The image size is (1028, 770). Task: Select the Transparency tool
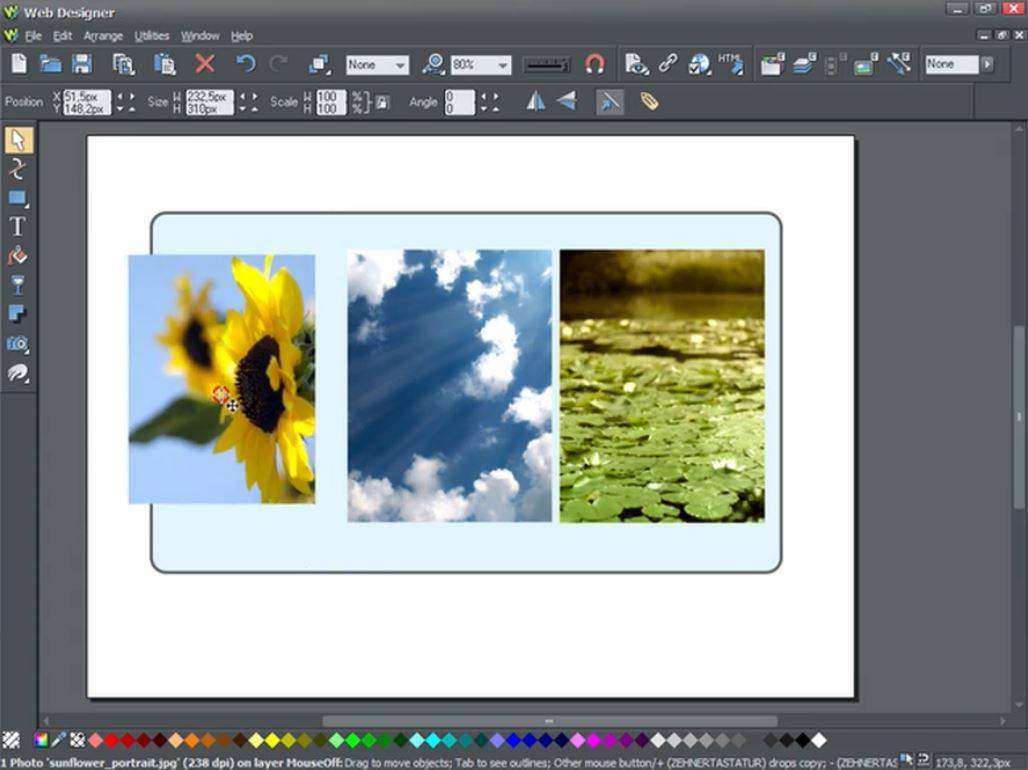(x=16, y=284)
